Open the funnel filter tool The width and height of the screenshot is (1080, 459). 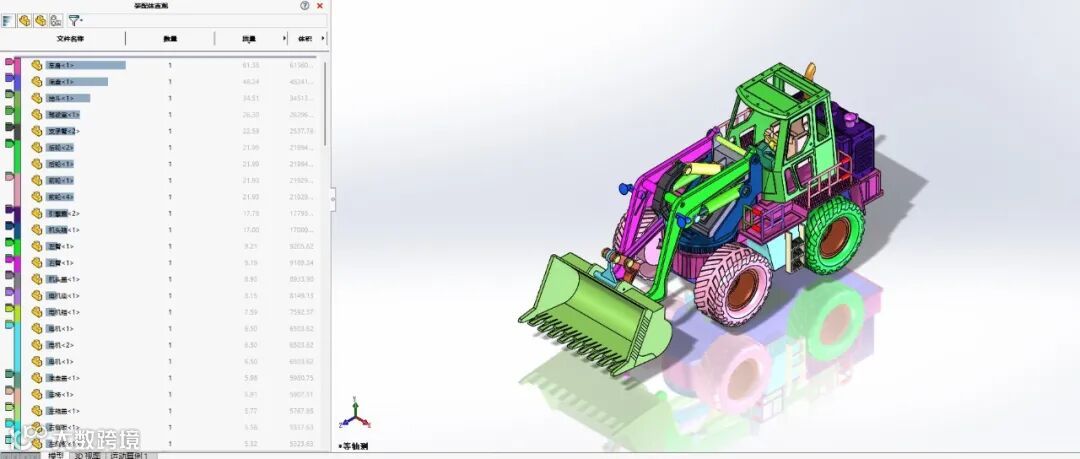[74, 21]
